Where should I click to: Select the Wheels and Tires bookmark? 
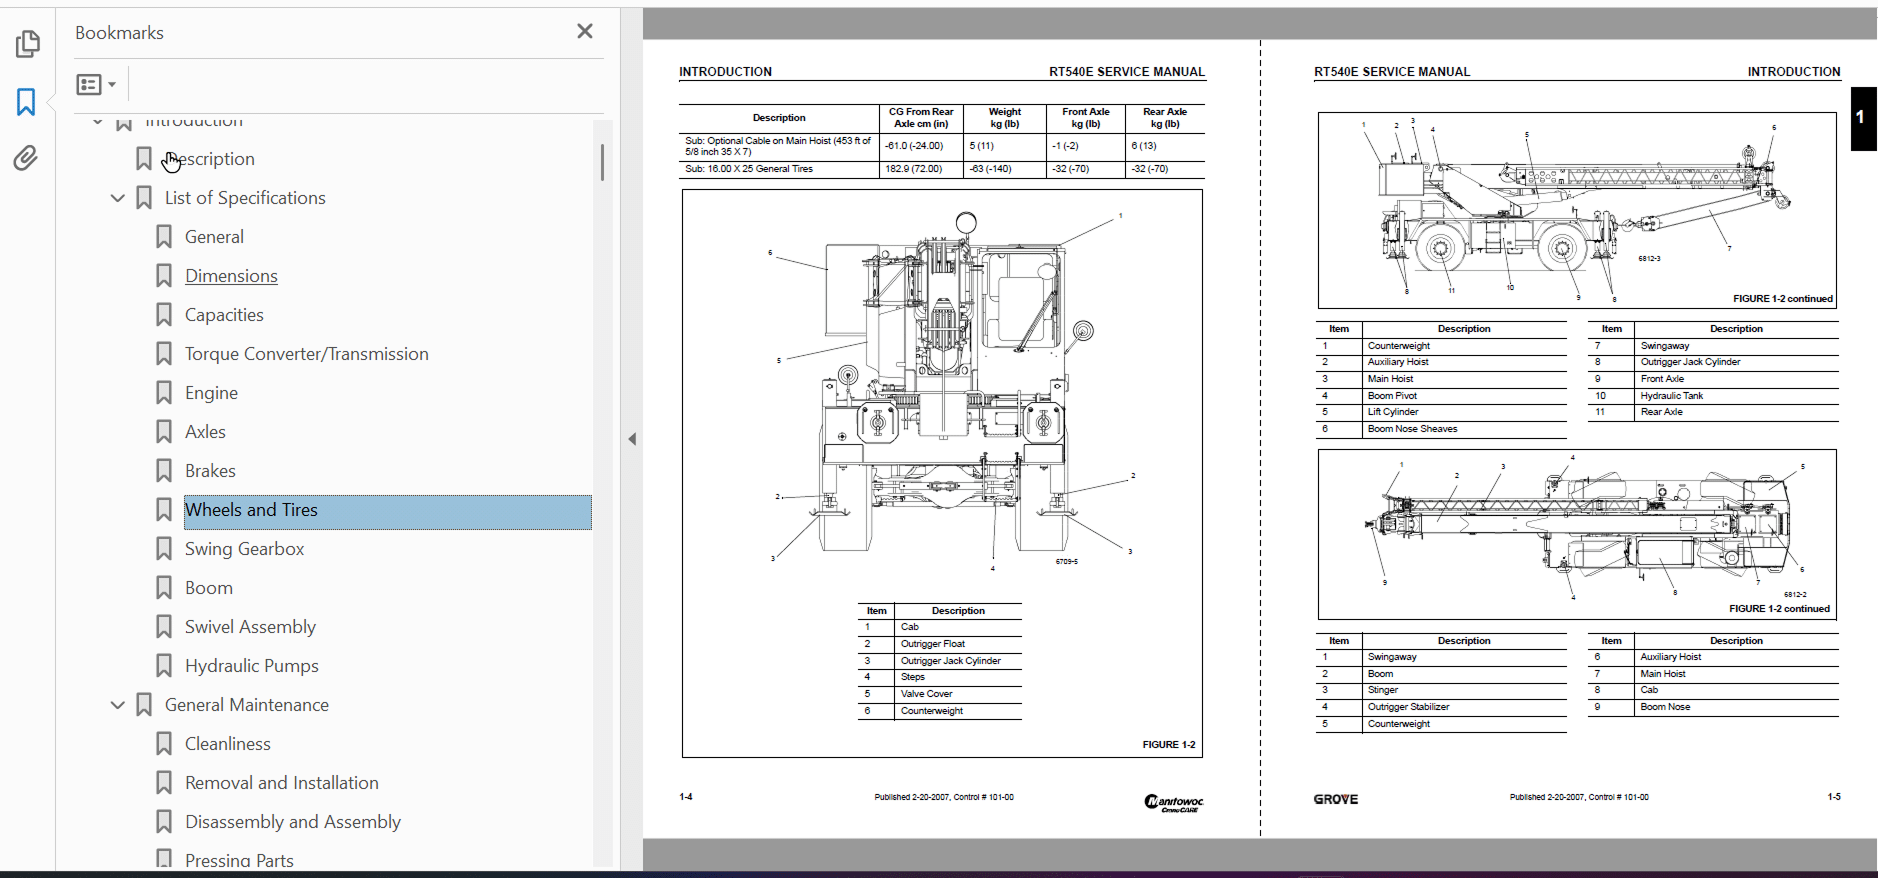pyautogui.click(x=251, y=510)
